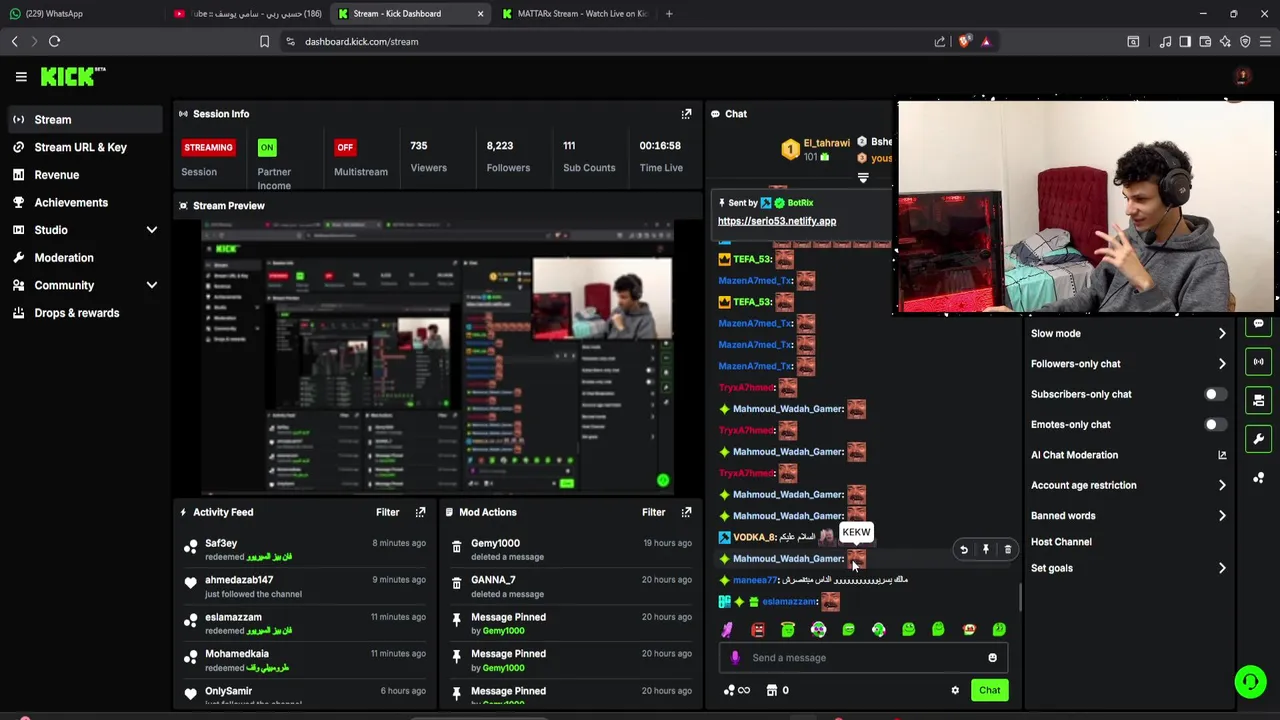Open chat settings gear icon

tap(955, 690)
